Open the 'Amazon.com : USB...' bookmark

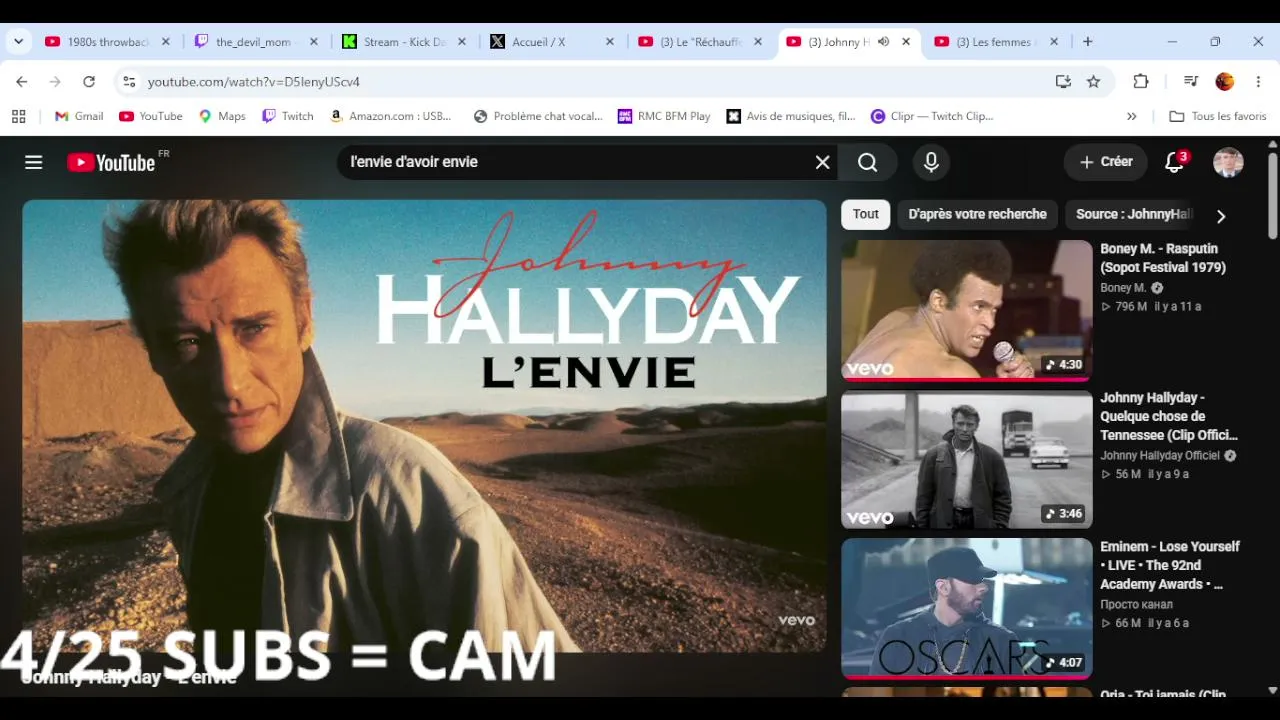(391, 116)
